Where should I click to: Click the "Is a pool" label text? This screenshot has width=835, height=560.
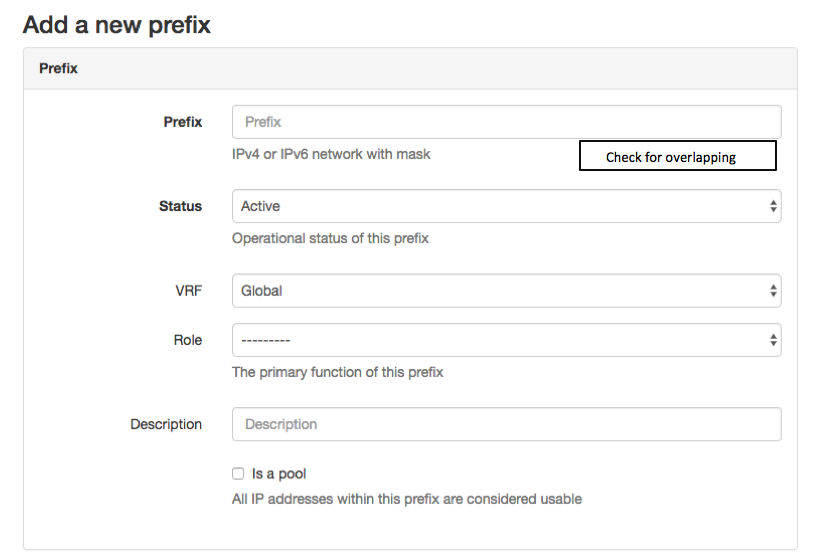pyautogui.click(x=279, y=474)
